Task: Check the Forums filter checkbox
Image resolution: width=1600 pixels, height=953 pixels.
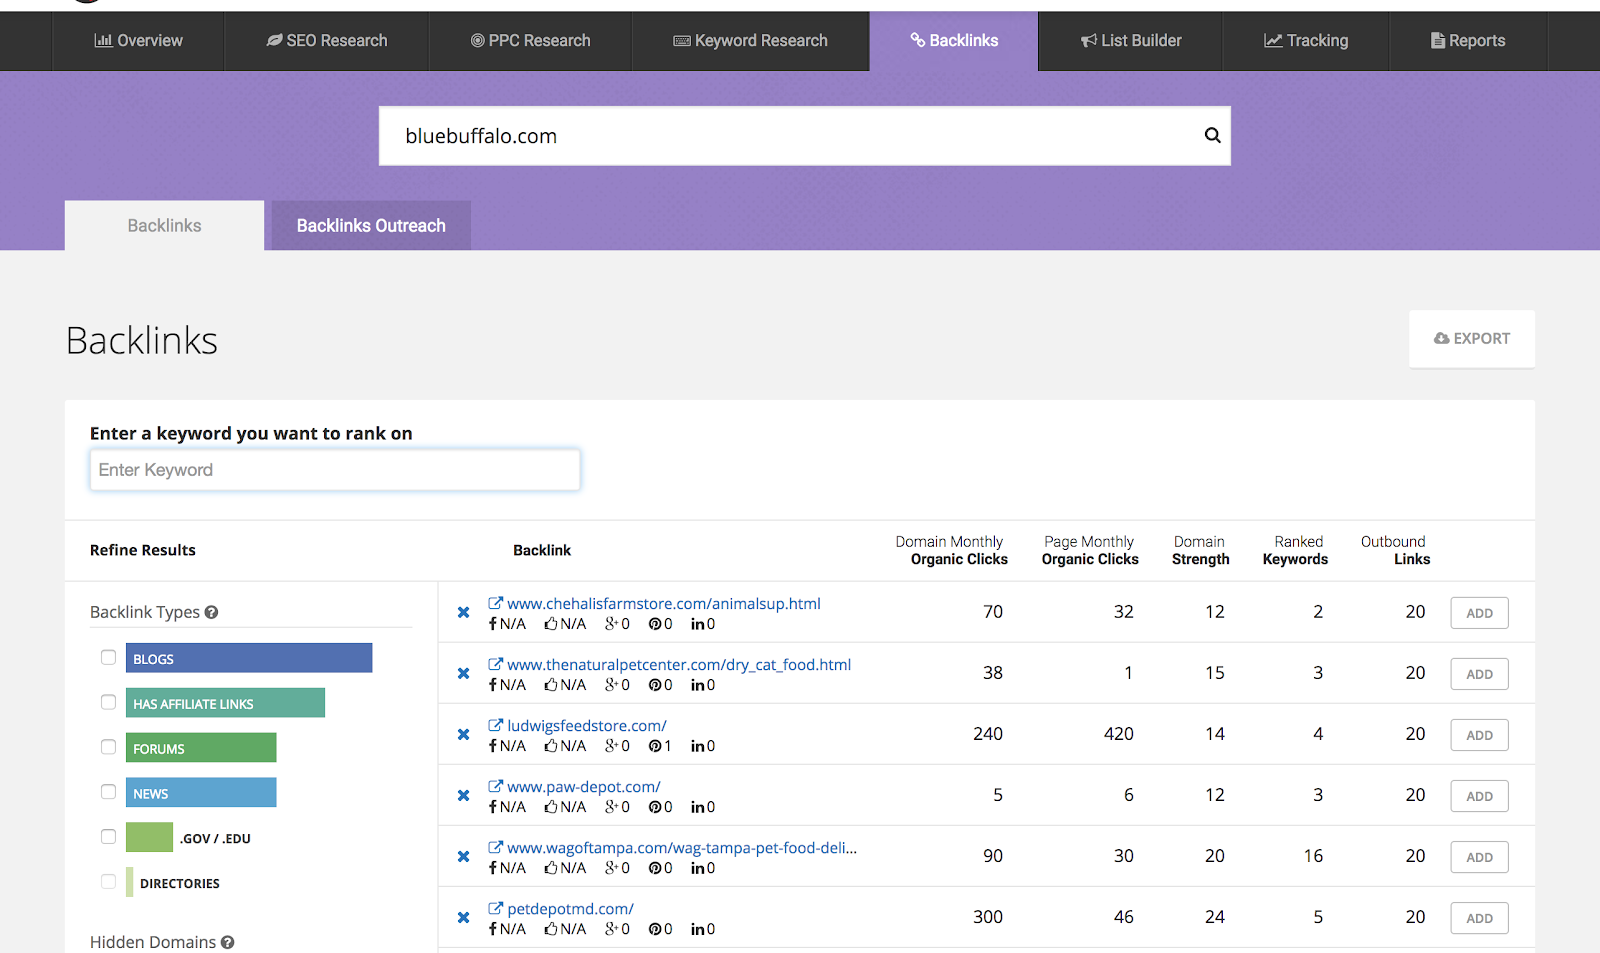Action: pyautogui.click(x=108, y=747)
